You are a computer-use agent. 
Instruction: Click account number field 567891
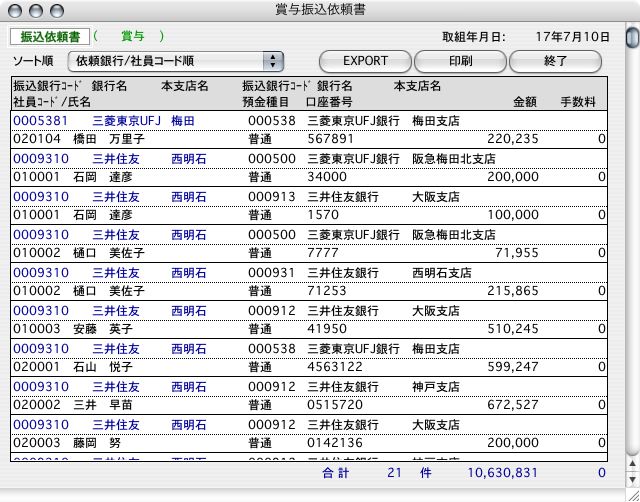pos(331,140)
